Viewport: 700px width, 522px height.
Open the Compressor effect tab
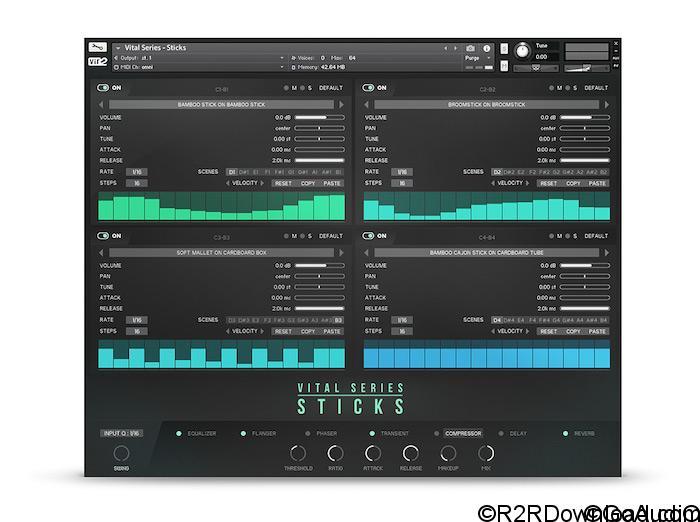[x=463, y=434]
